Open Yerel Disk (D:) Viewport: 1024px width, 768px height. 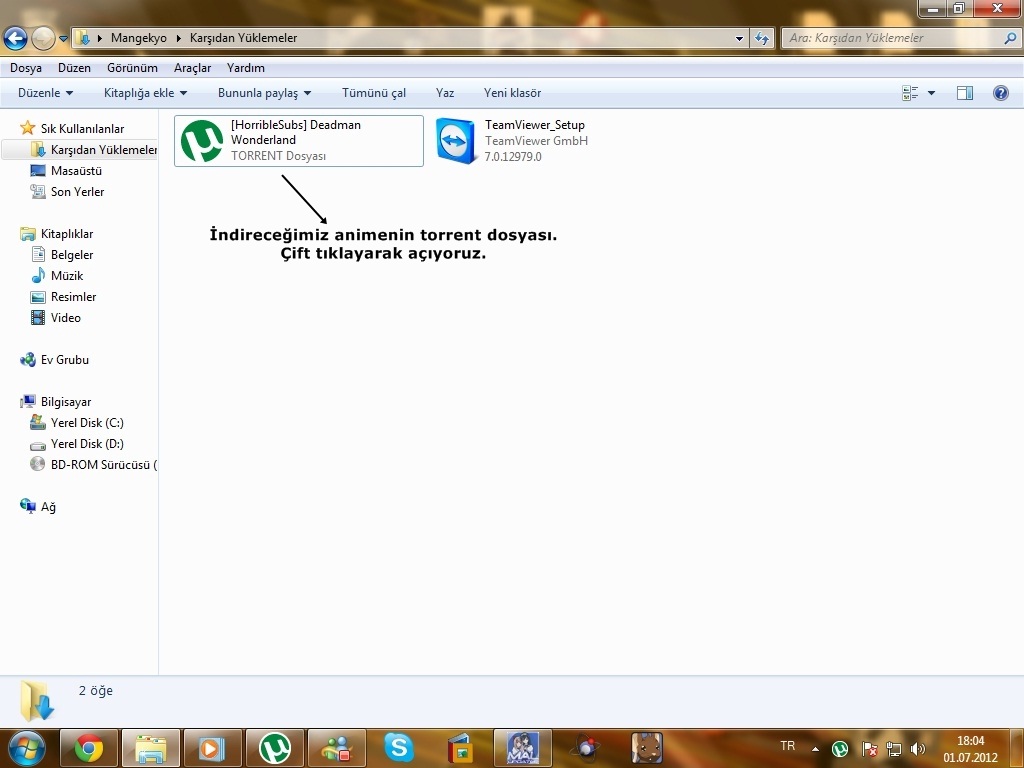point(87,443)
